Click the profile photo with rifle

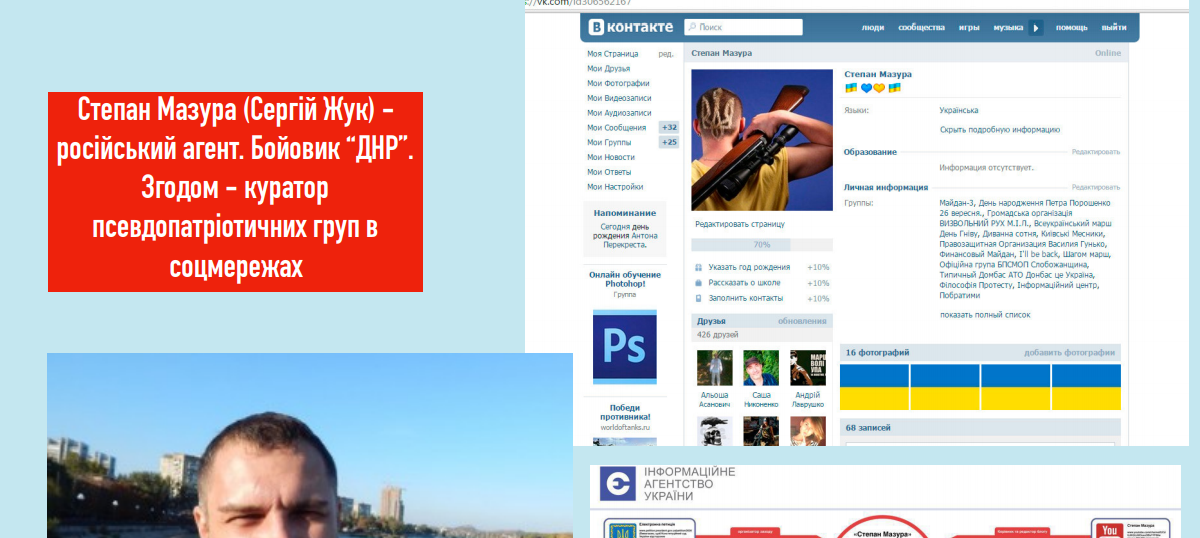pos(763,140)
